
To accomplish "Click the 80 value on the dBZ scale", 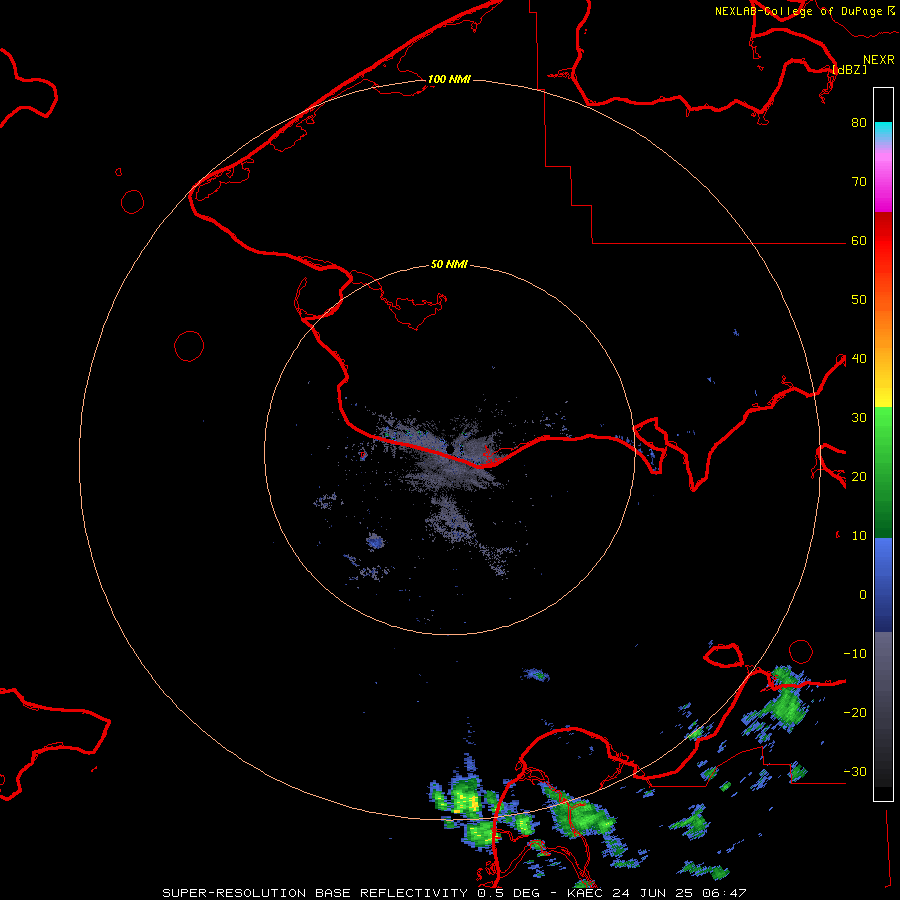I will coord(859,122).
